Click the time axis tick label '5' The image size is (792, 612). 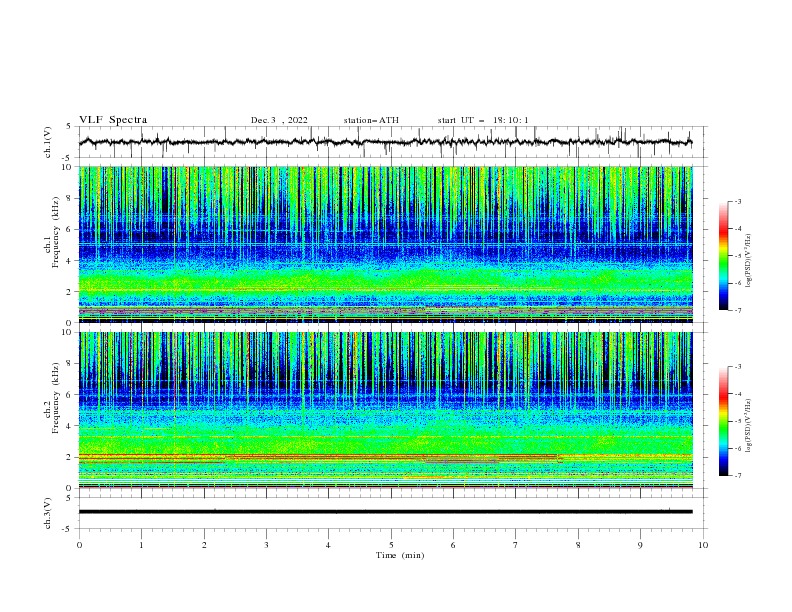tap(391, 545)
